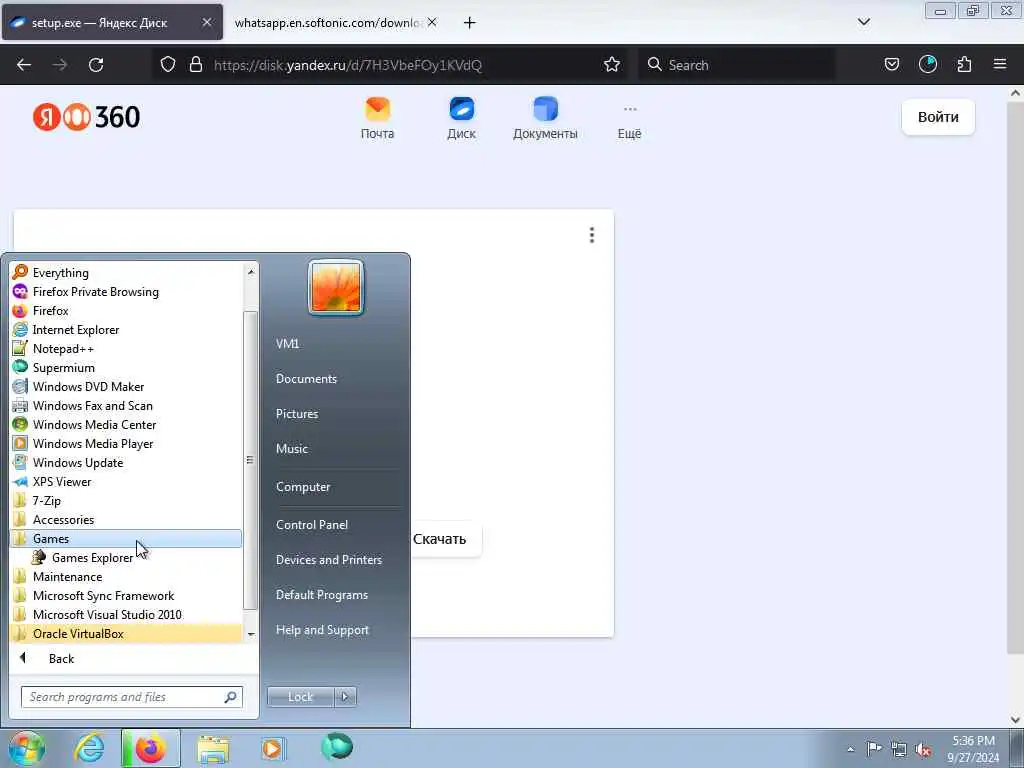Click the programs list scrollbar down arrow

(x=251, y=634)
